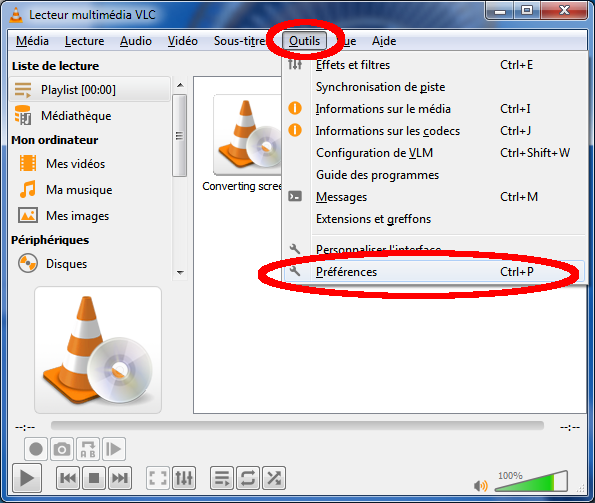
Task: Click the sidebar scroll down arrow
Action: pos(180,273)
